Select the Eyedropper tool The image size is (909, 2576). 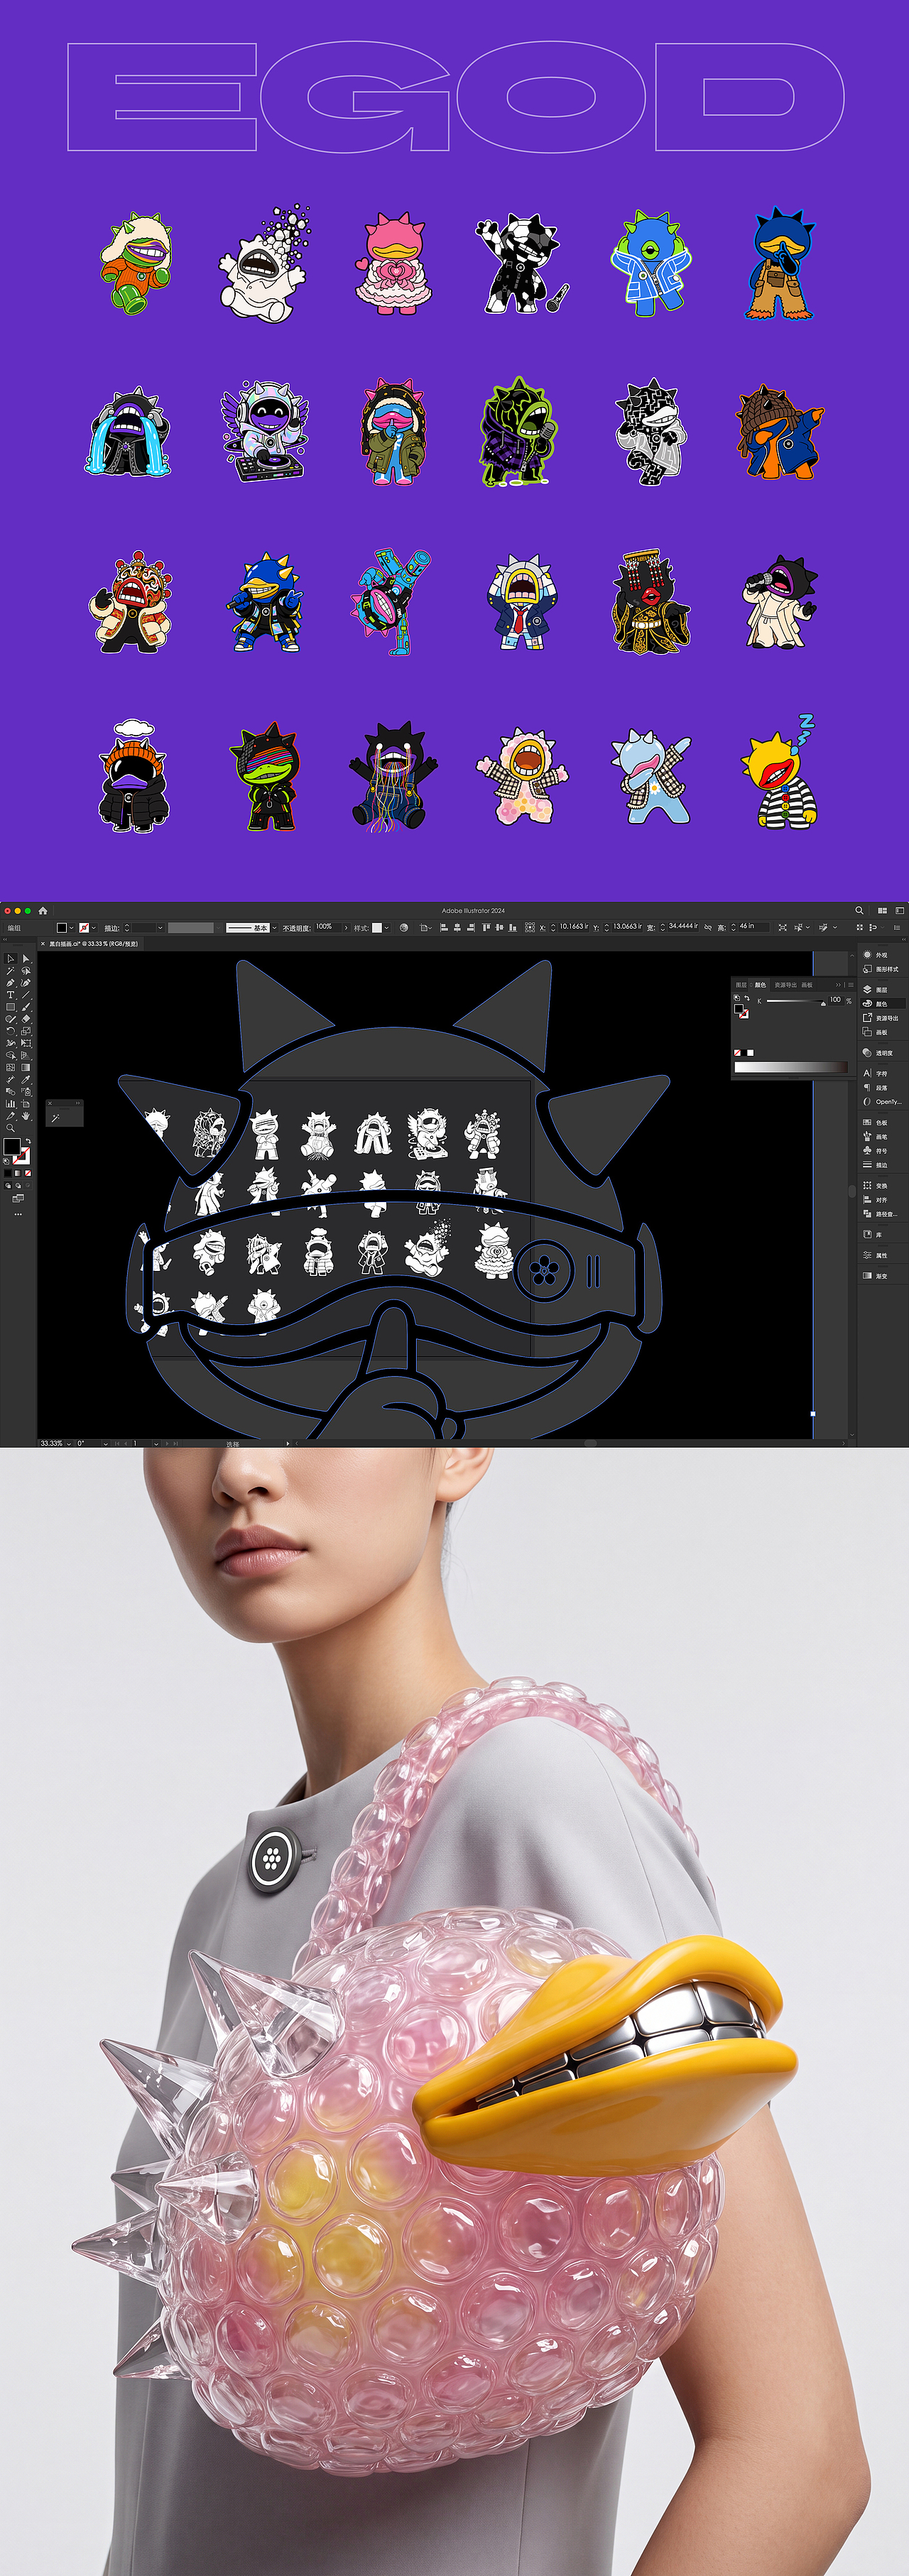26,1080
